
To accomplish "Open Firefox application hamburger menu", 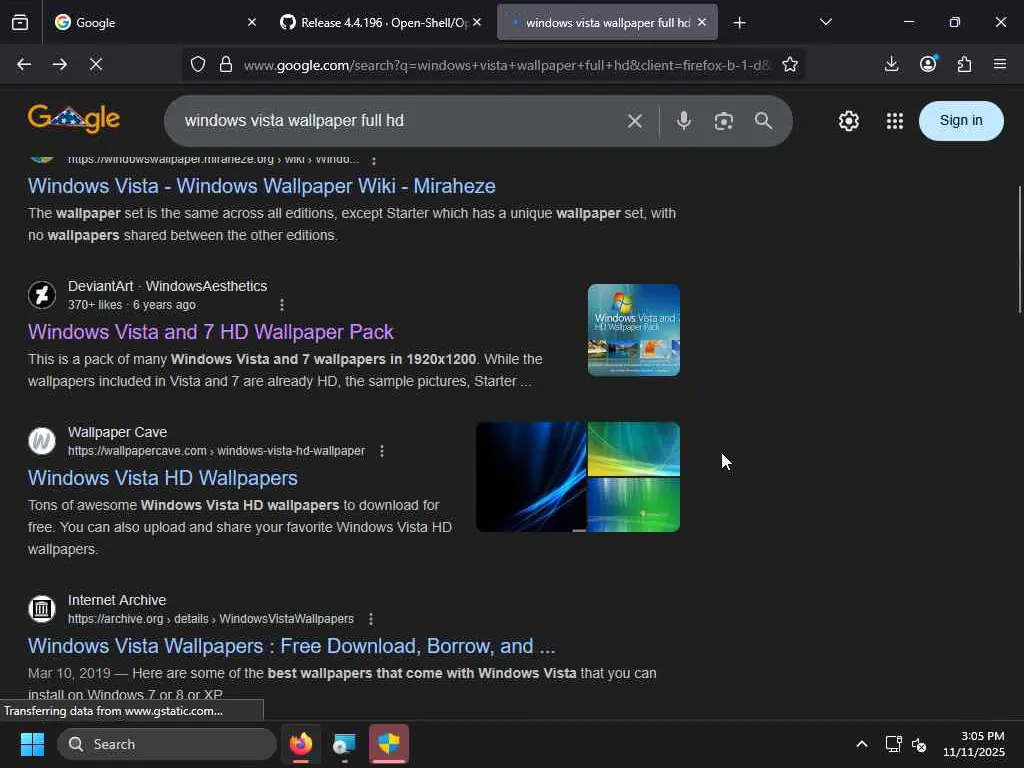I will tap(1000, 64).
